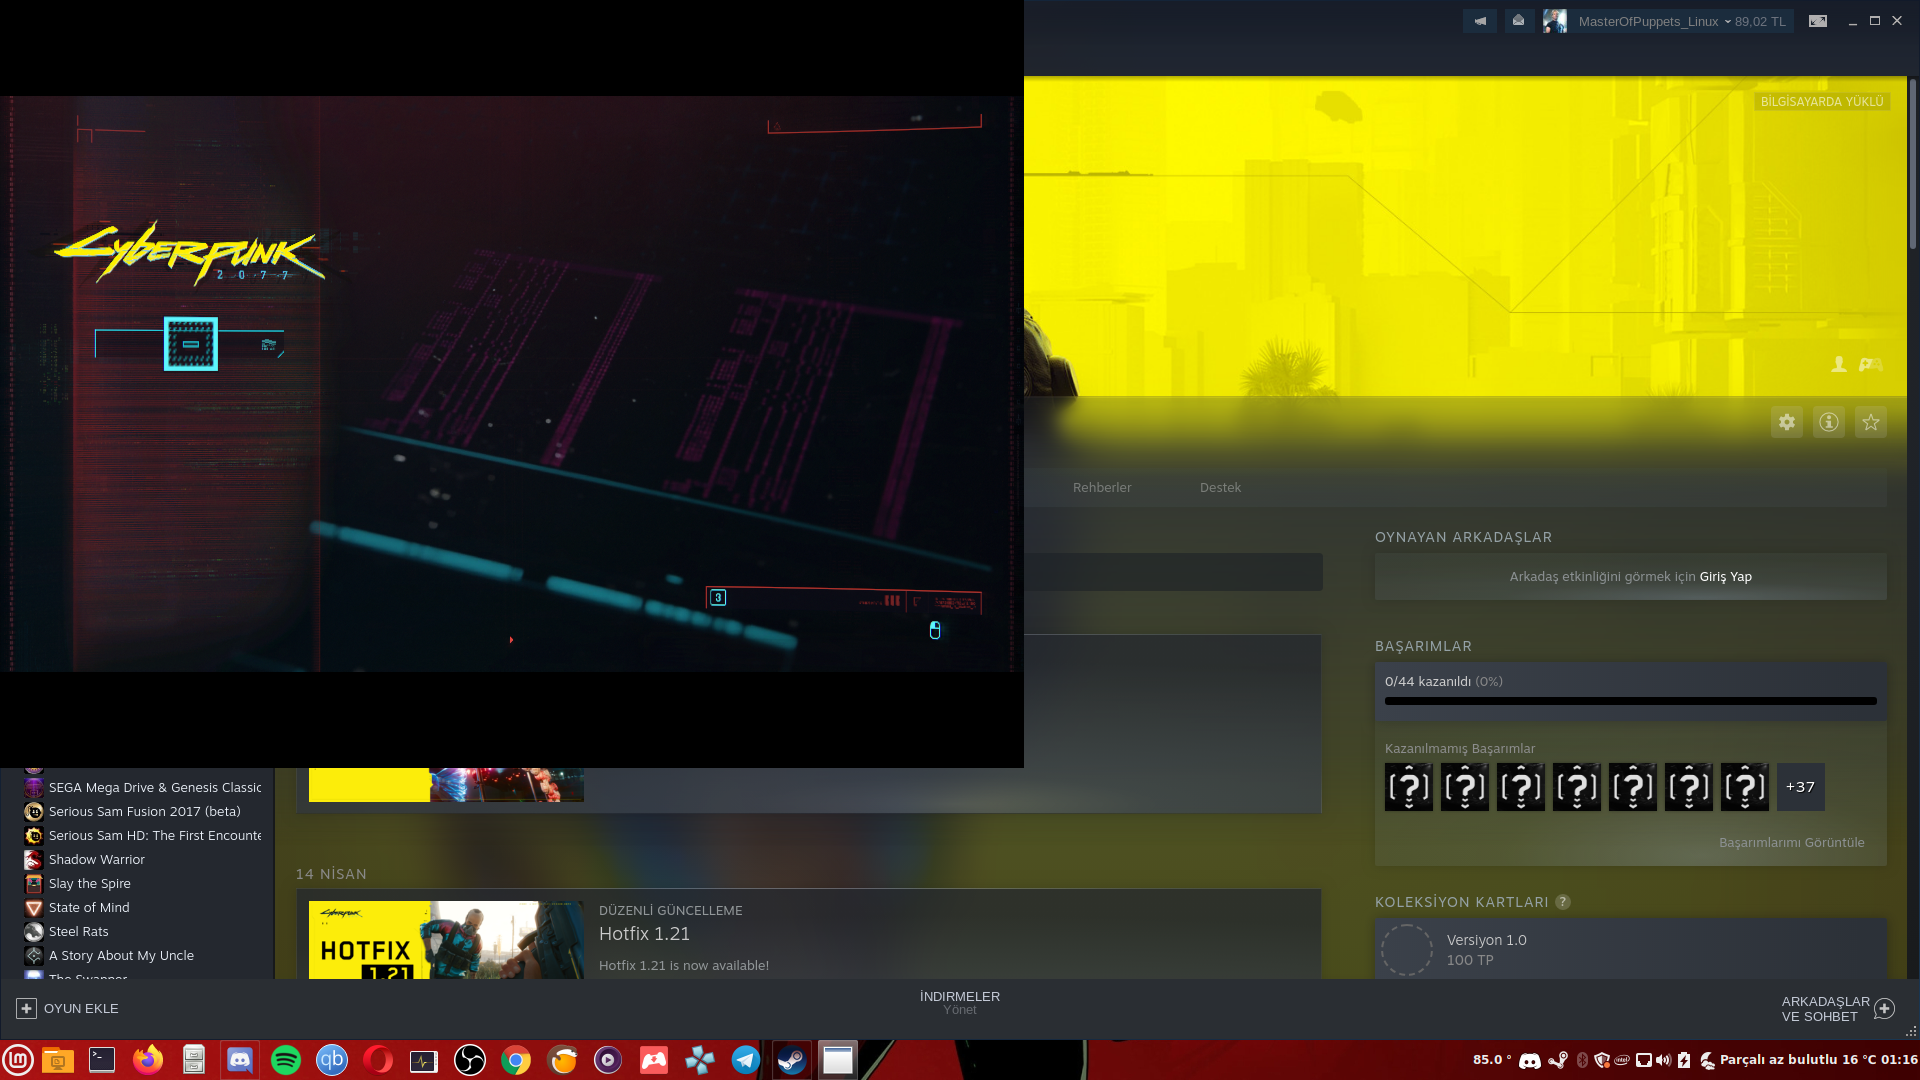The height and width of the screenshot is (1080, 1920).
Task: Open the wired network tray icon
Action: click(x=1643, y=1061)
